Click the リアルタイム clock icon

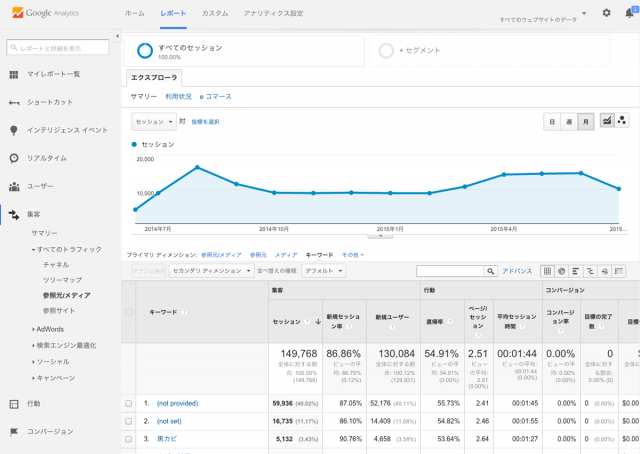pos(14,158)
